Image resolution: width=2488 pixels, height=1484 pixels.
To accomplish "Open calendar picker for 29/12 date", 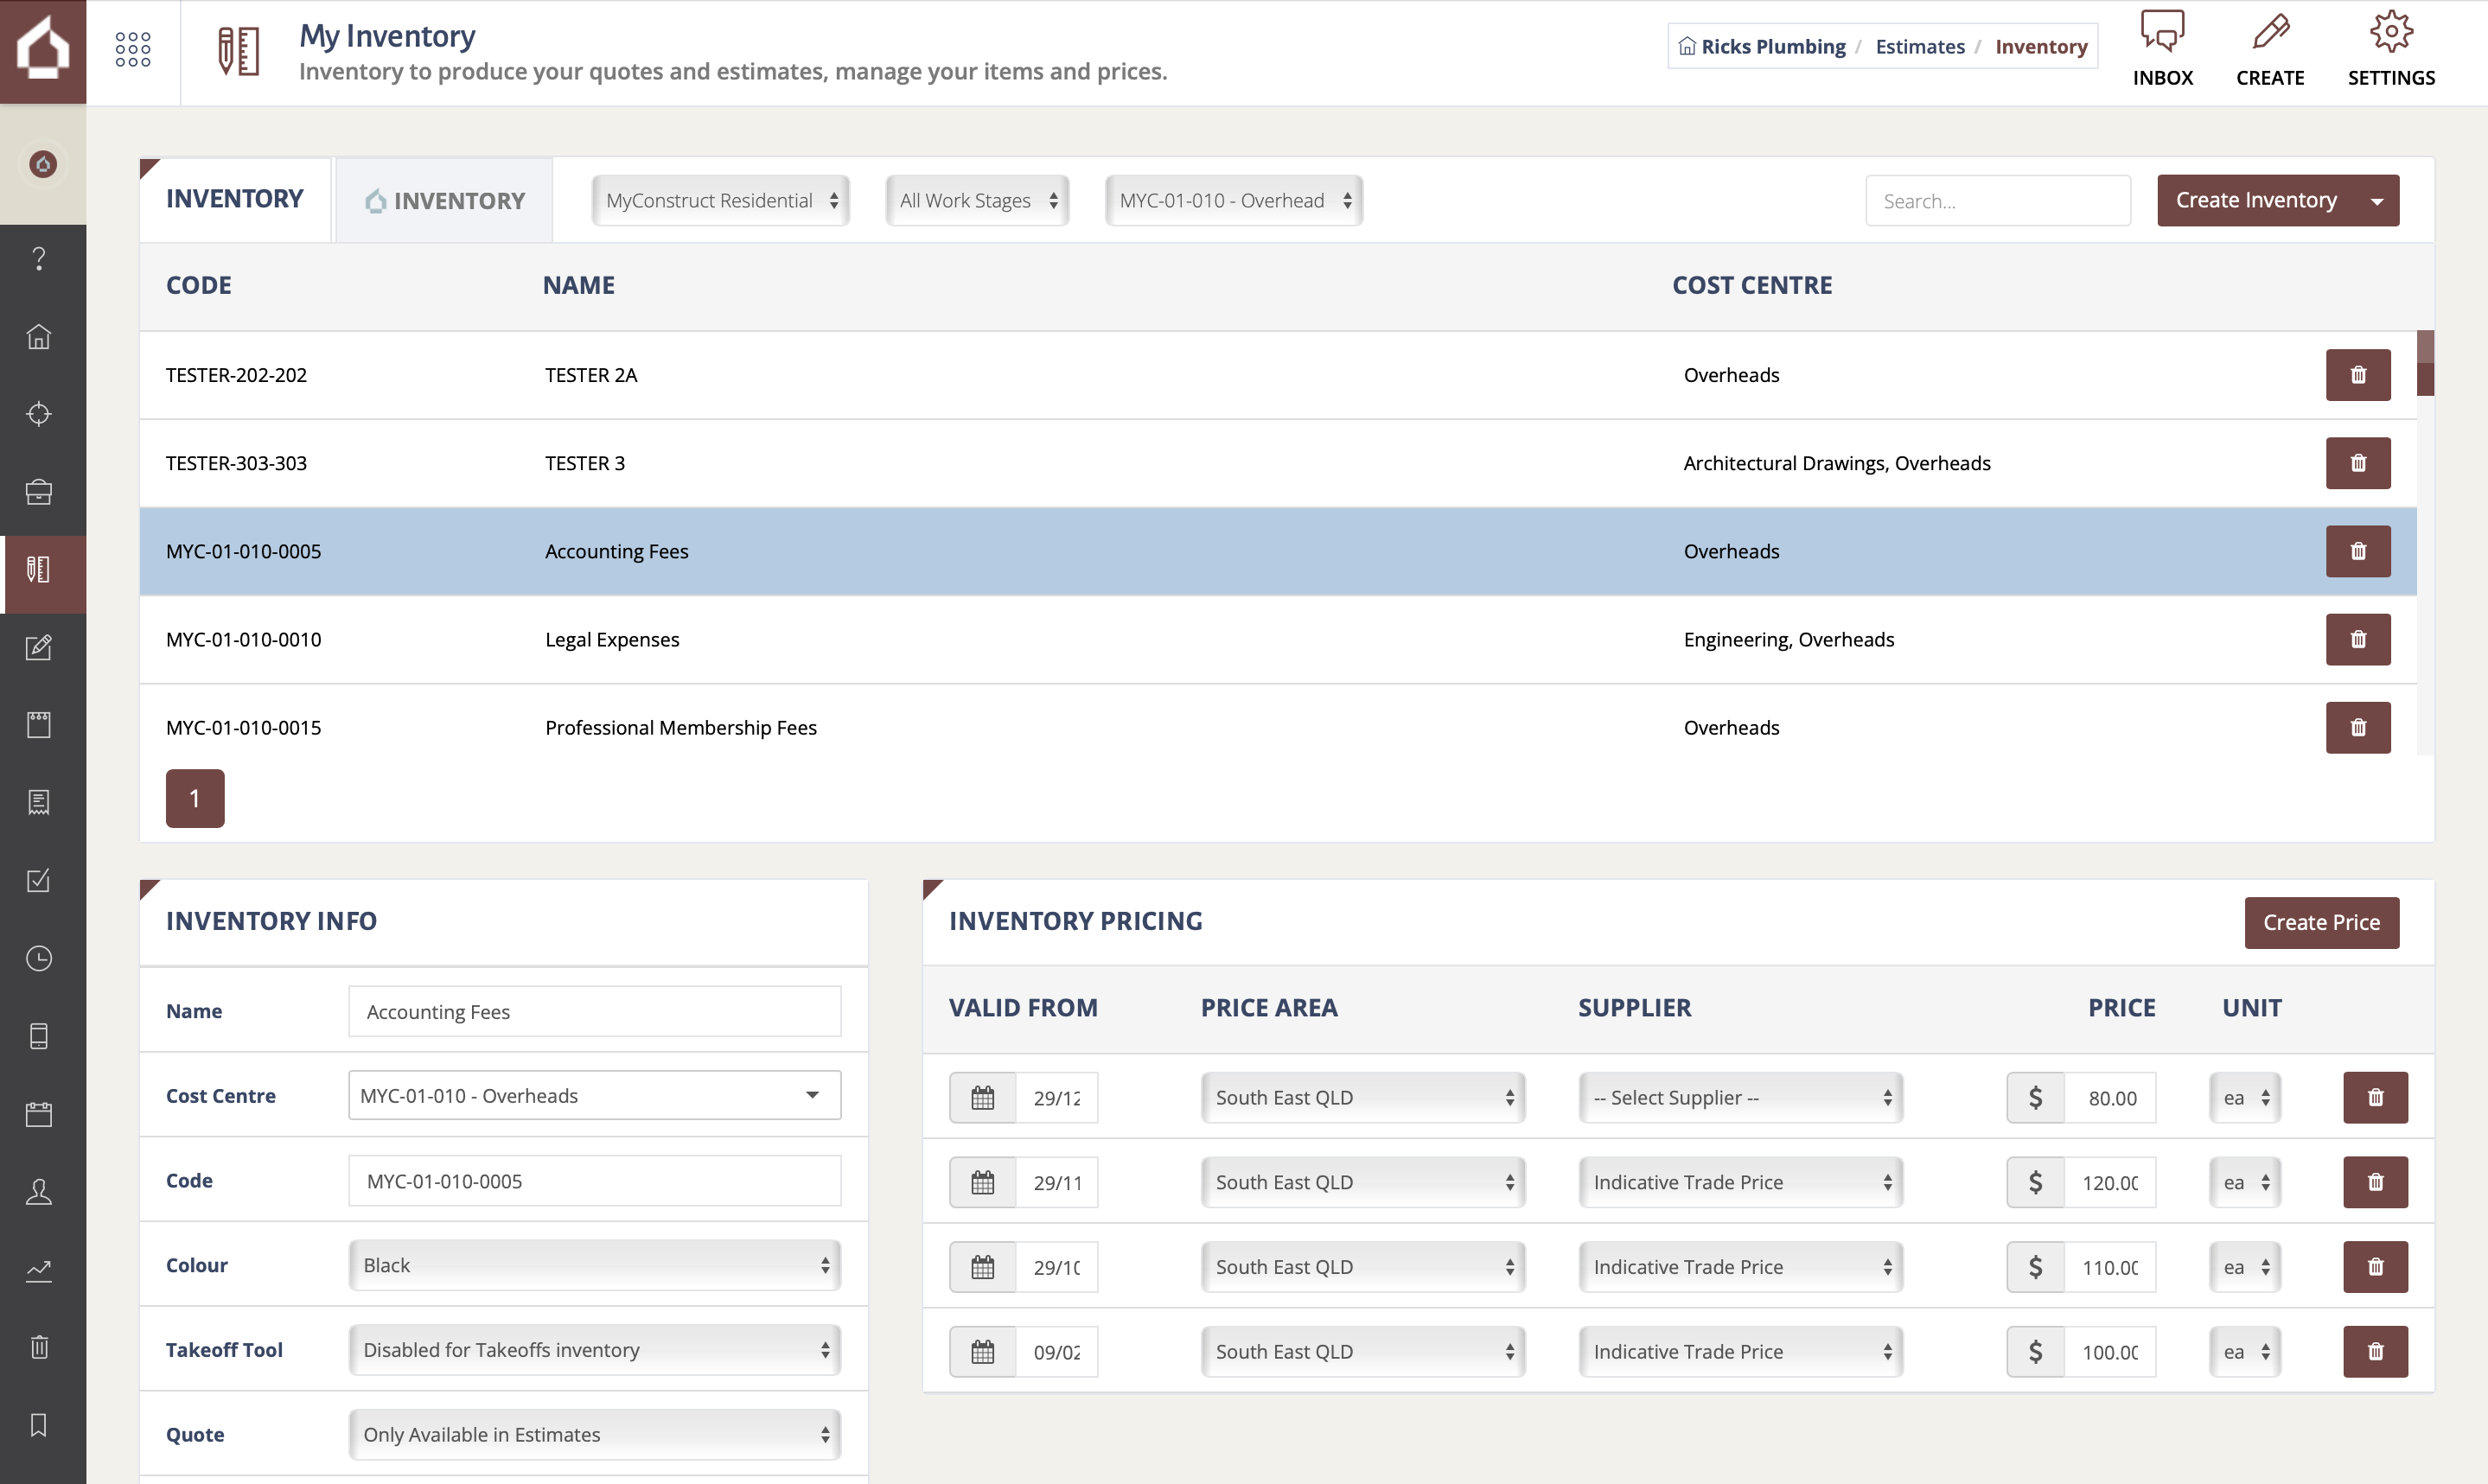I will [x=983, y=1098].
